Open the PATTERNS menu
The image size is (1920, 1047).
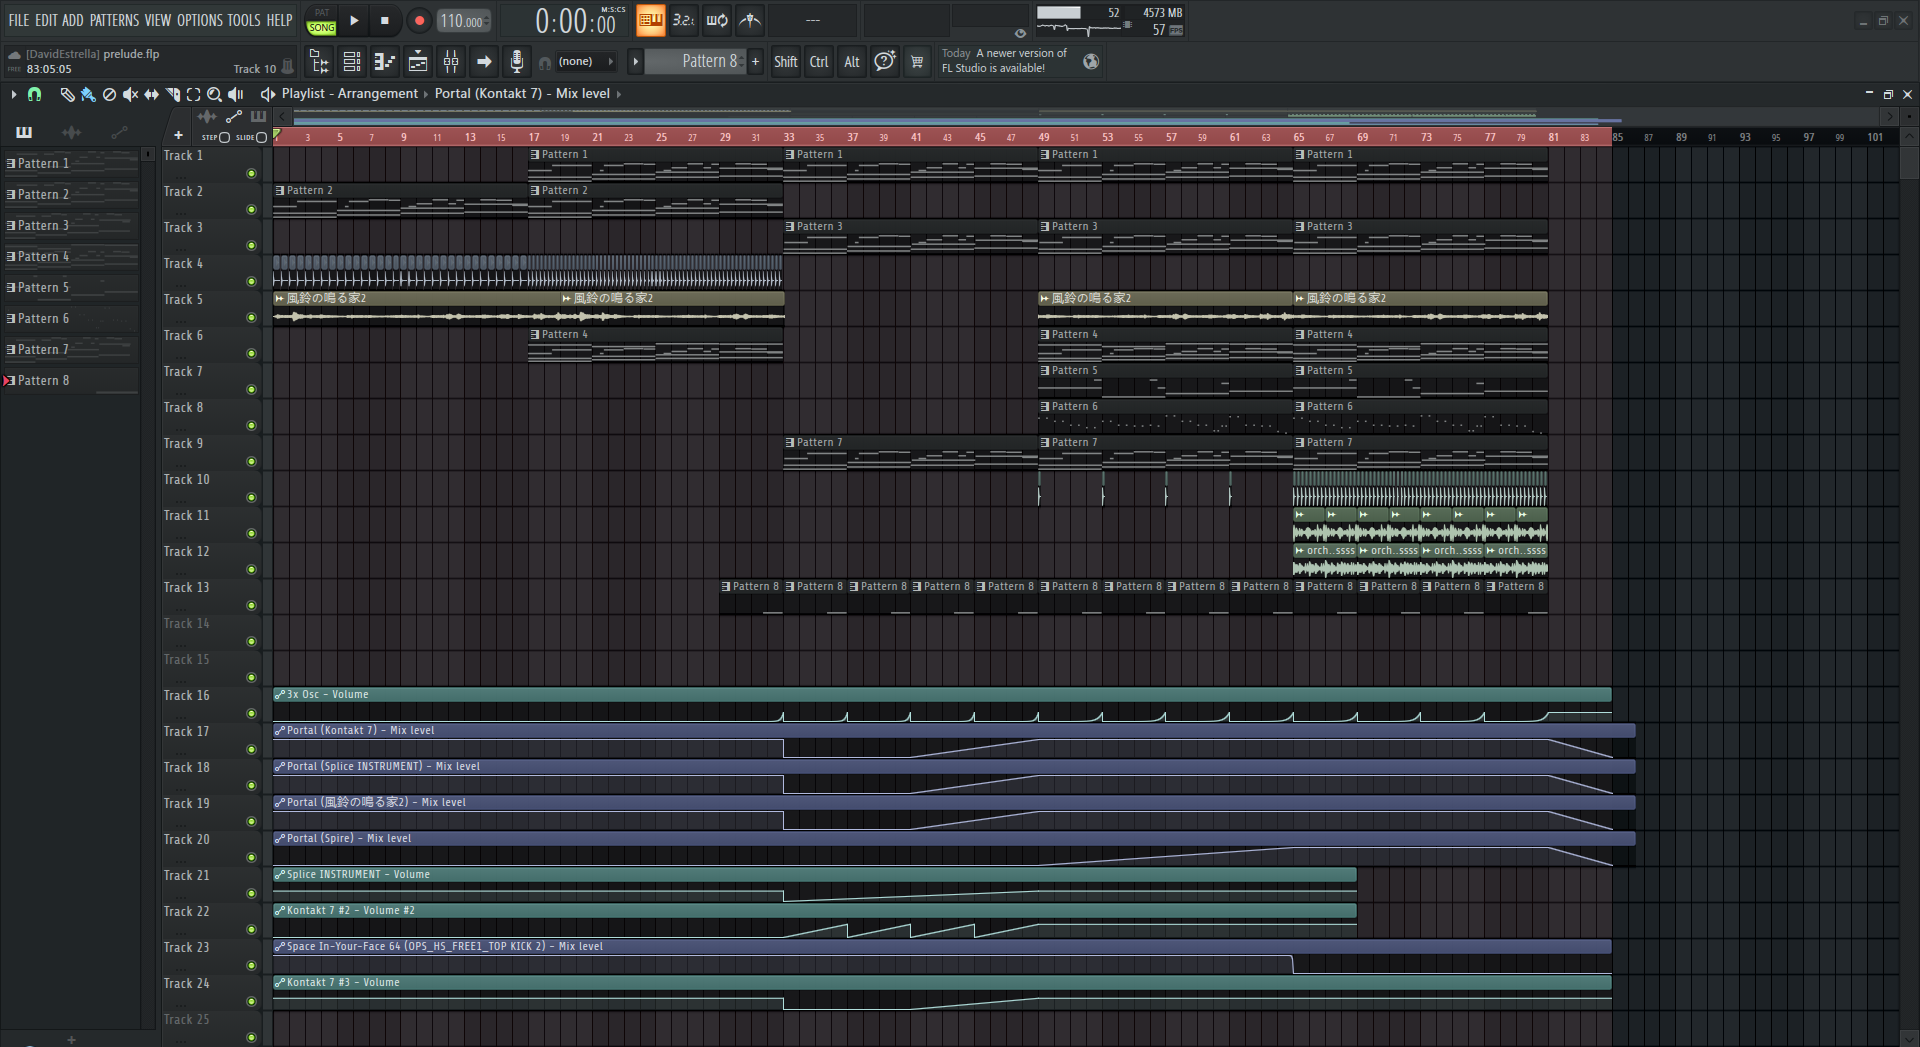114,20
